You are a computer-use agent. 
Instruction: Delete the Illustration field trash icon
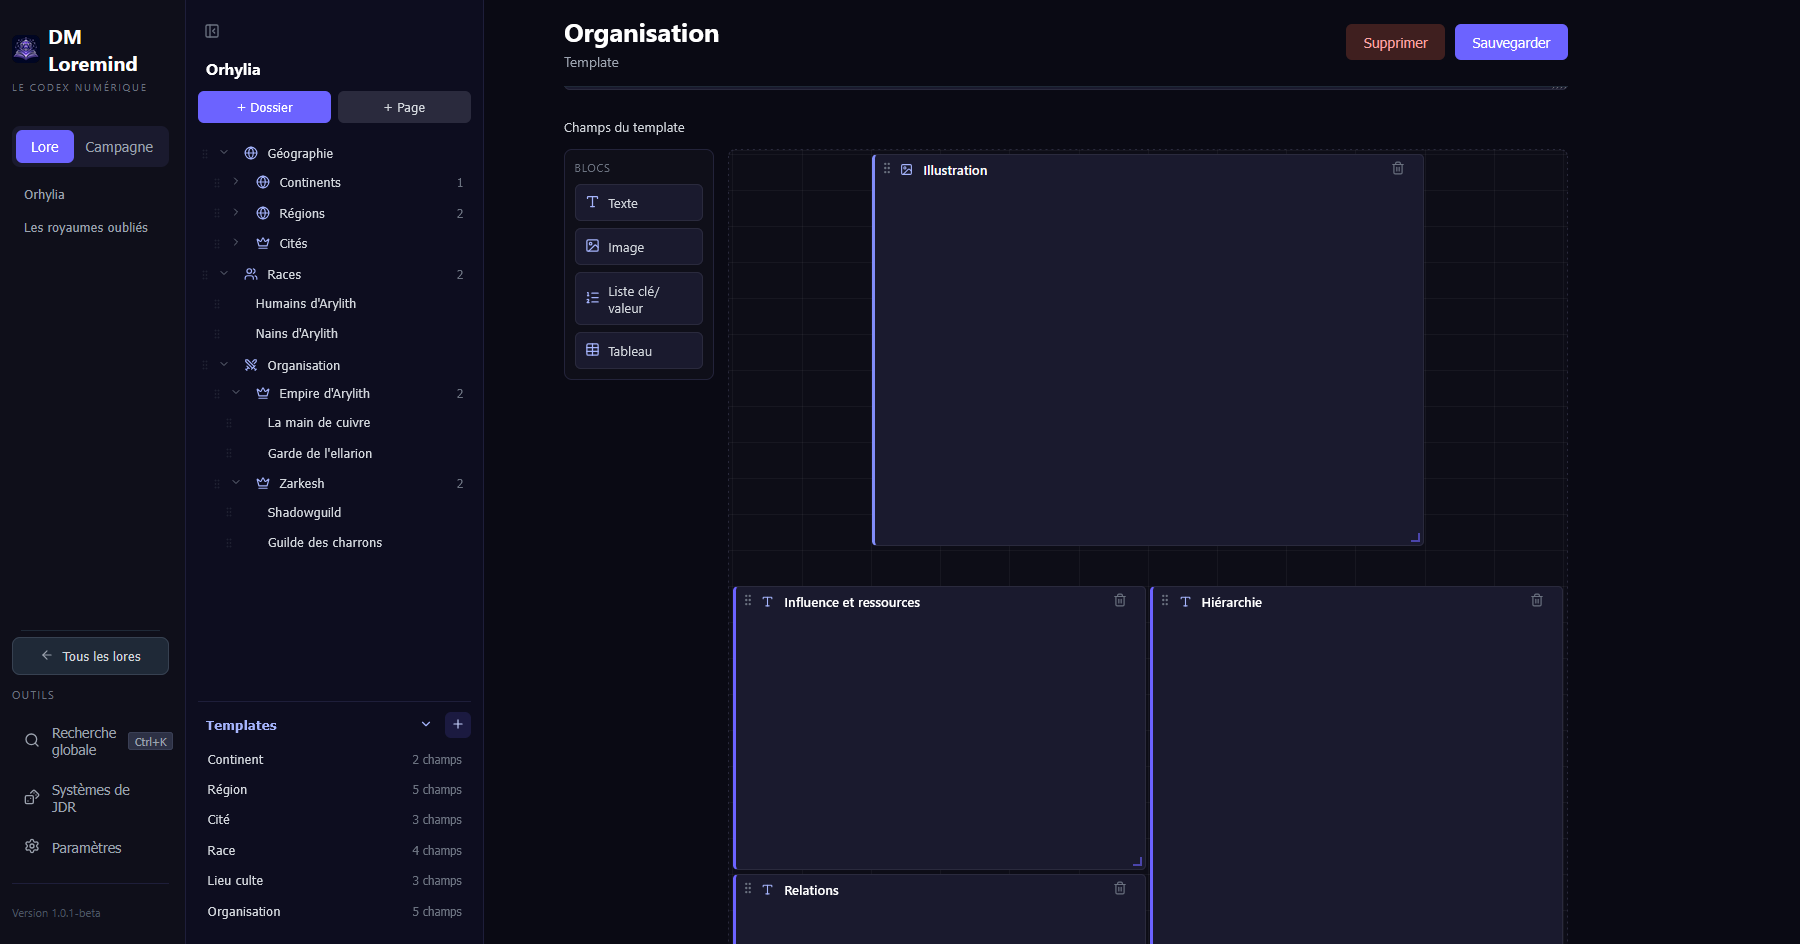tap(1398, 169)
